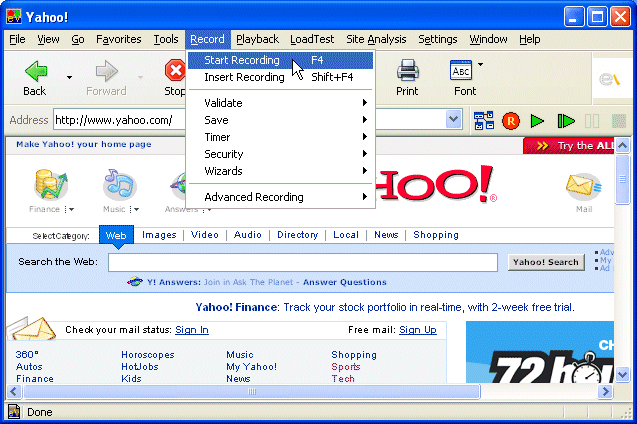The image size is (637, 424).
Task: Click the Search the Web text box
Action: (x=303, y=262)
